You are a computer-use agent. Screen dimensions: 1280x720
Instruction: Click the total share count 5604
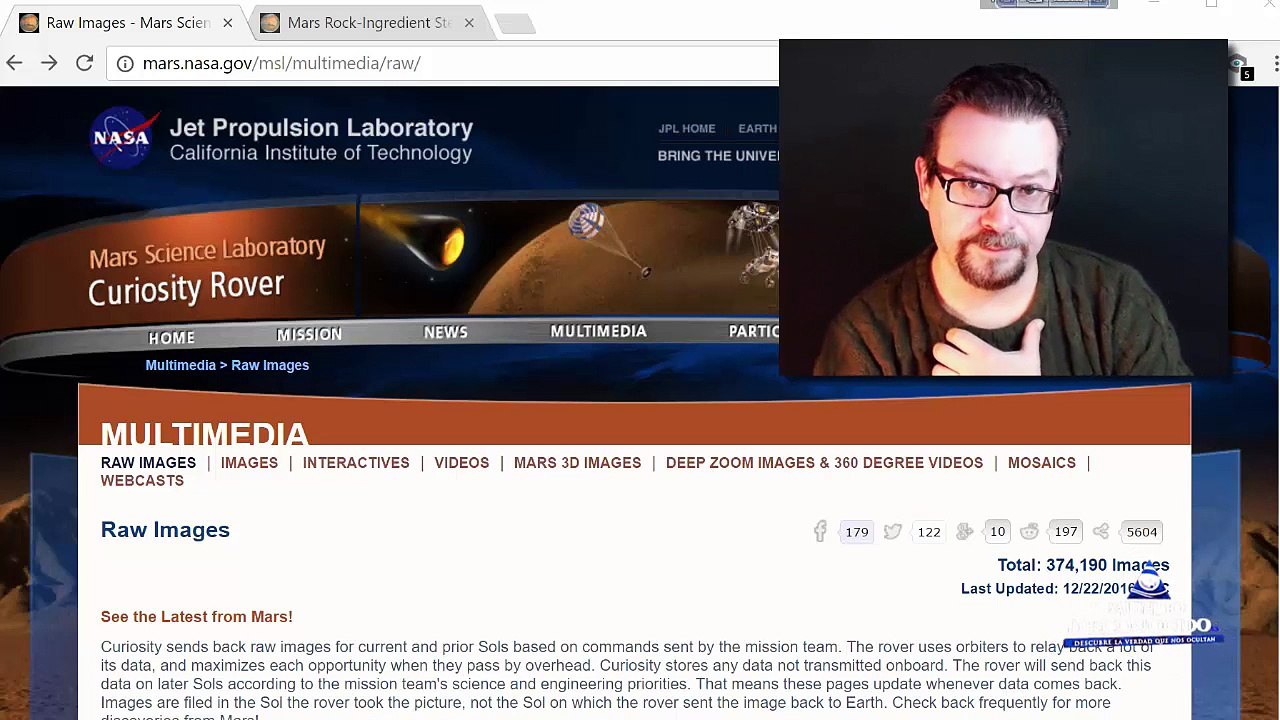pos(1142,532)
